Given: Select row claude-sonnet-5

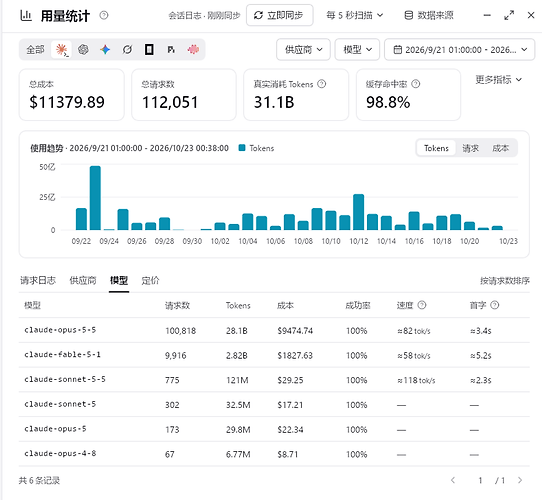Looking at the screenshot, I should 274,405.
